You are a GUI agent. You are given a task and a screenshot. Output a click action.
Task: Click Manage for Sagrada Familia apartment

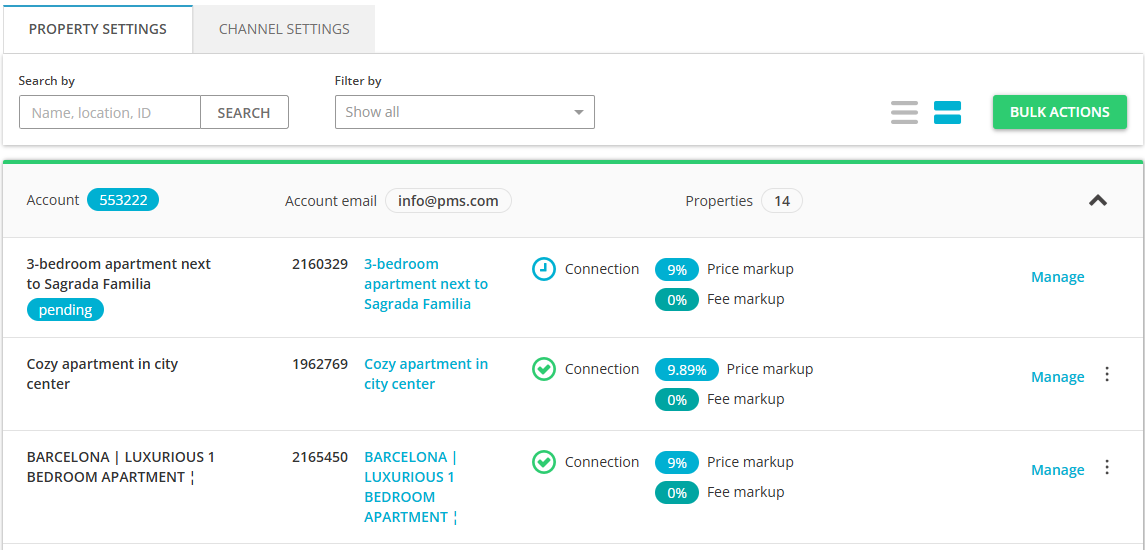coord(1057,277)
